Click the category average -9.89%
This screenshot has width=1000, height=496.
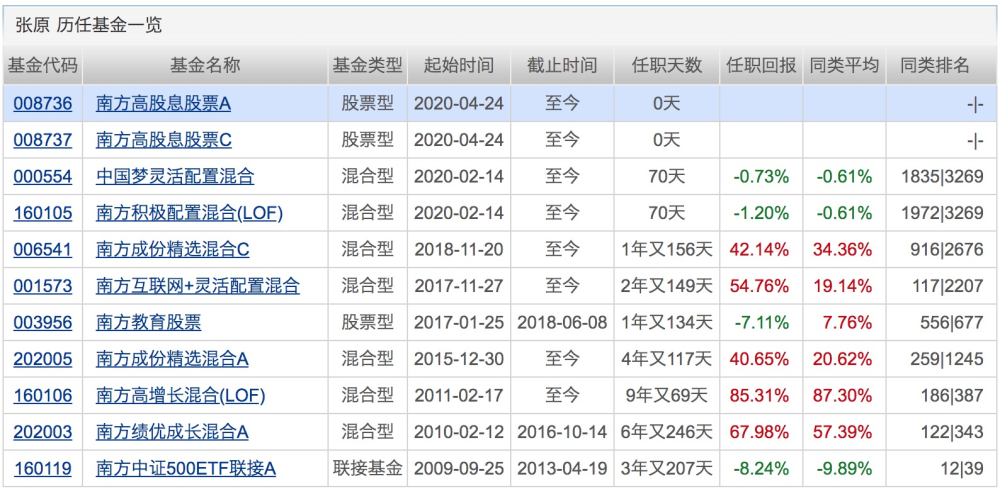click(x=844, y=469)
